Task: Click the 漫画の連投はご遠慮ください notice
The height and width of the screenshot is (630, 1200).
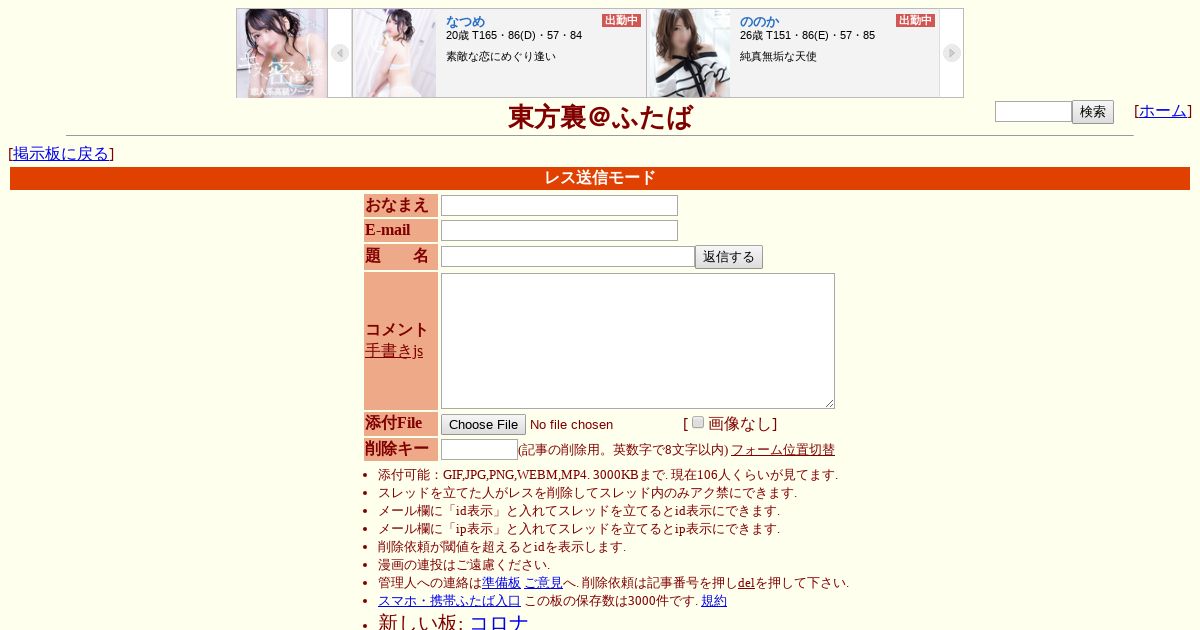Action: point(463,565)
